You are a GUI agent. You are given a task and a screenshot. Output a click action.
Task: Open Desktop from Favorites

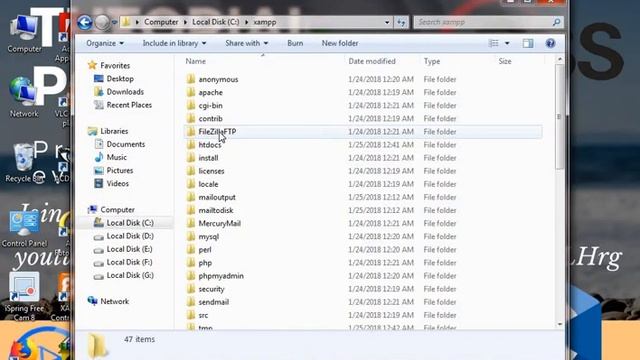[120, 79]
